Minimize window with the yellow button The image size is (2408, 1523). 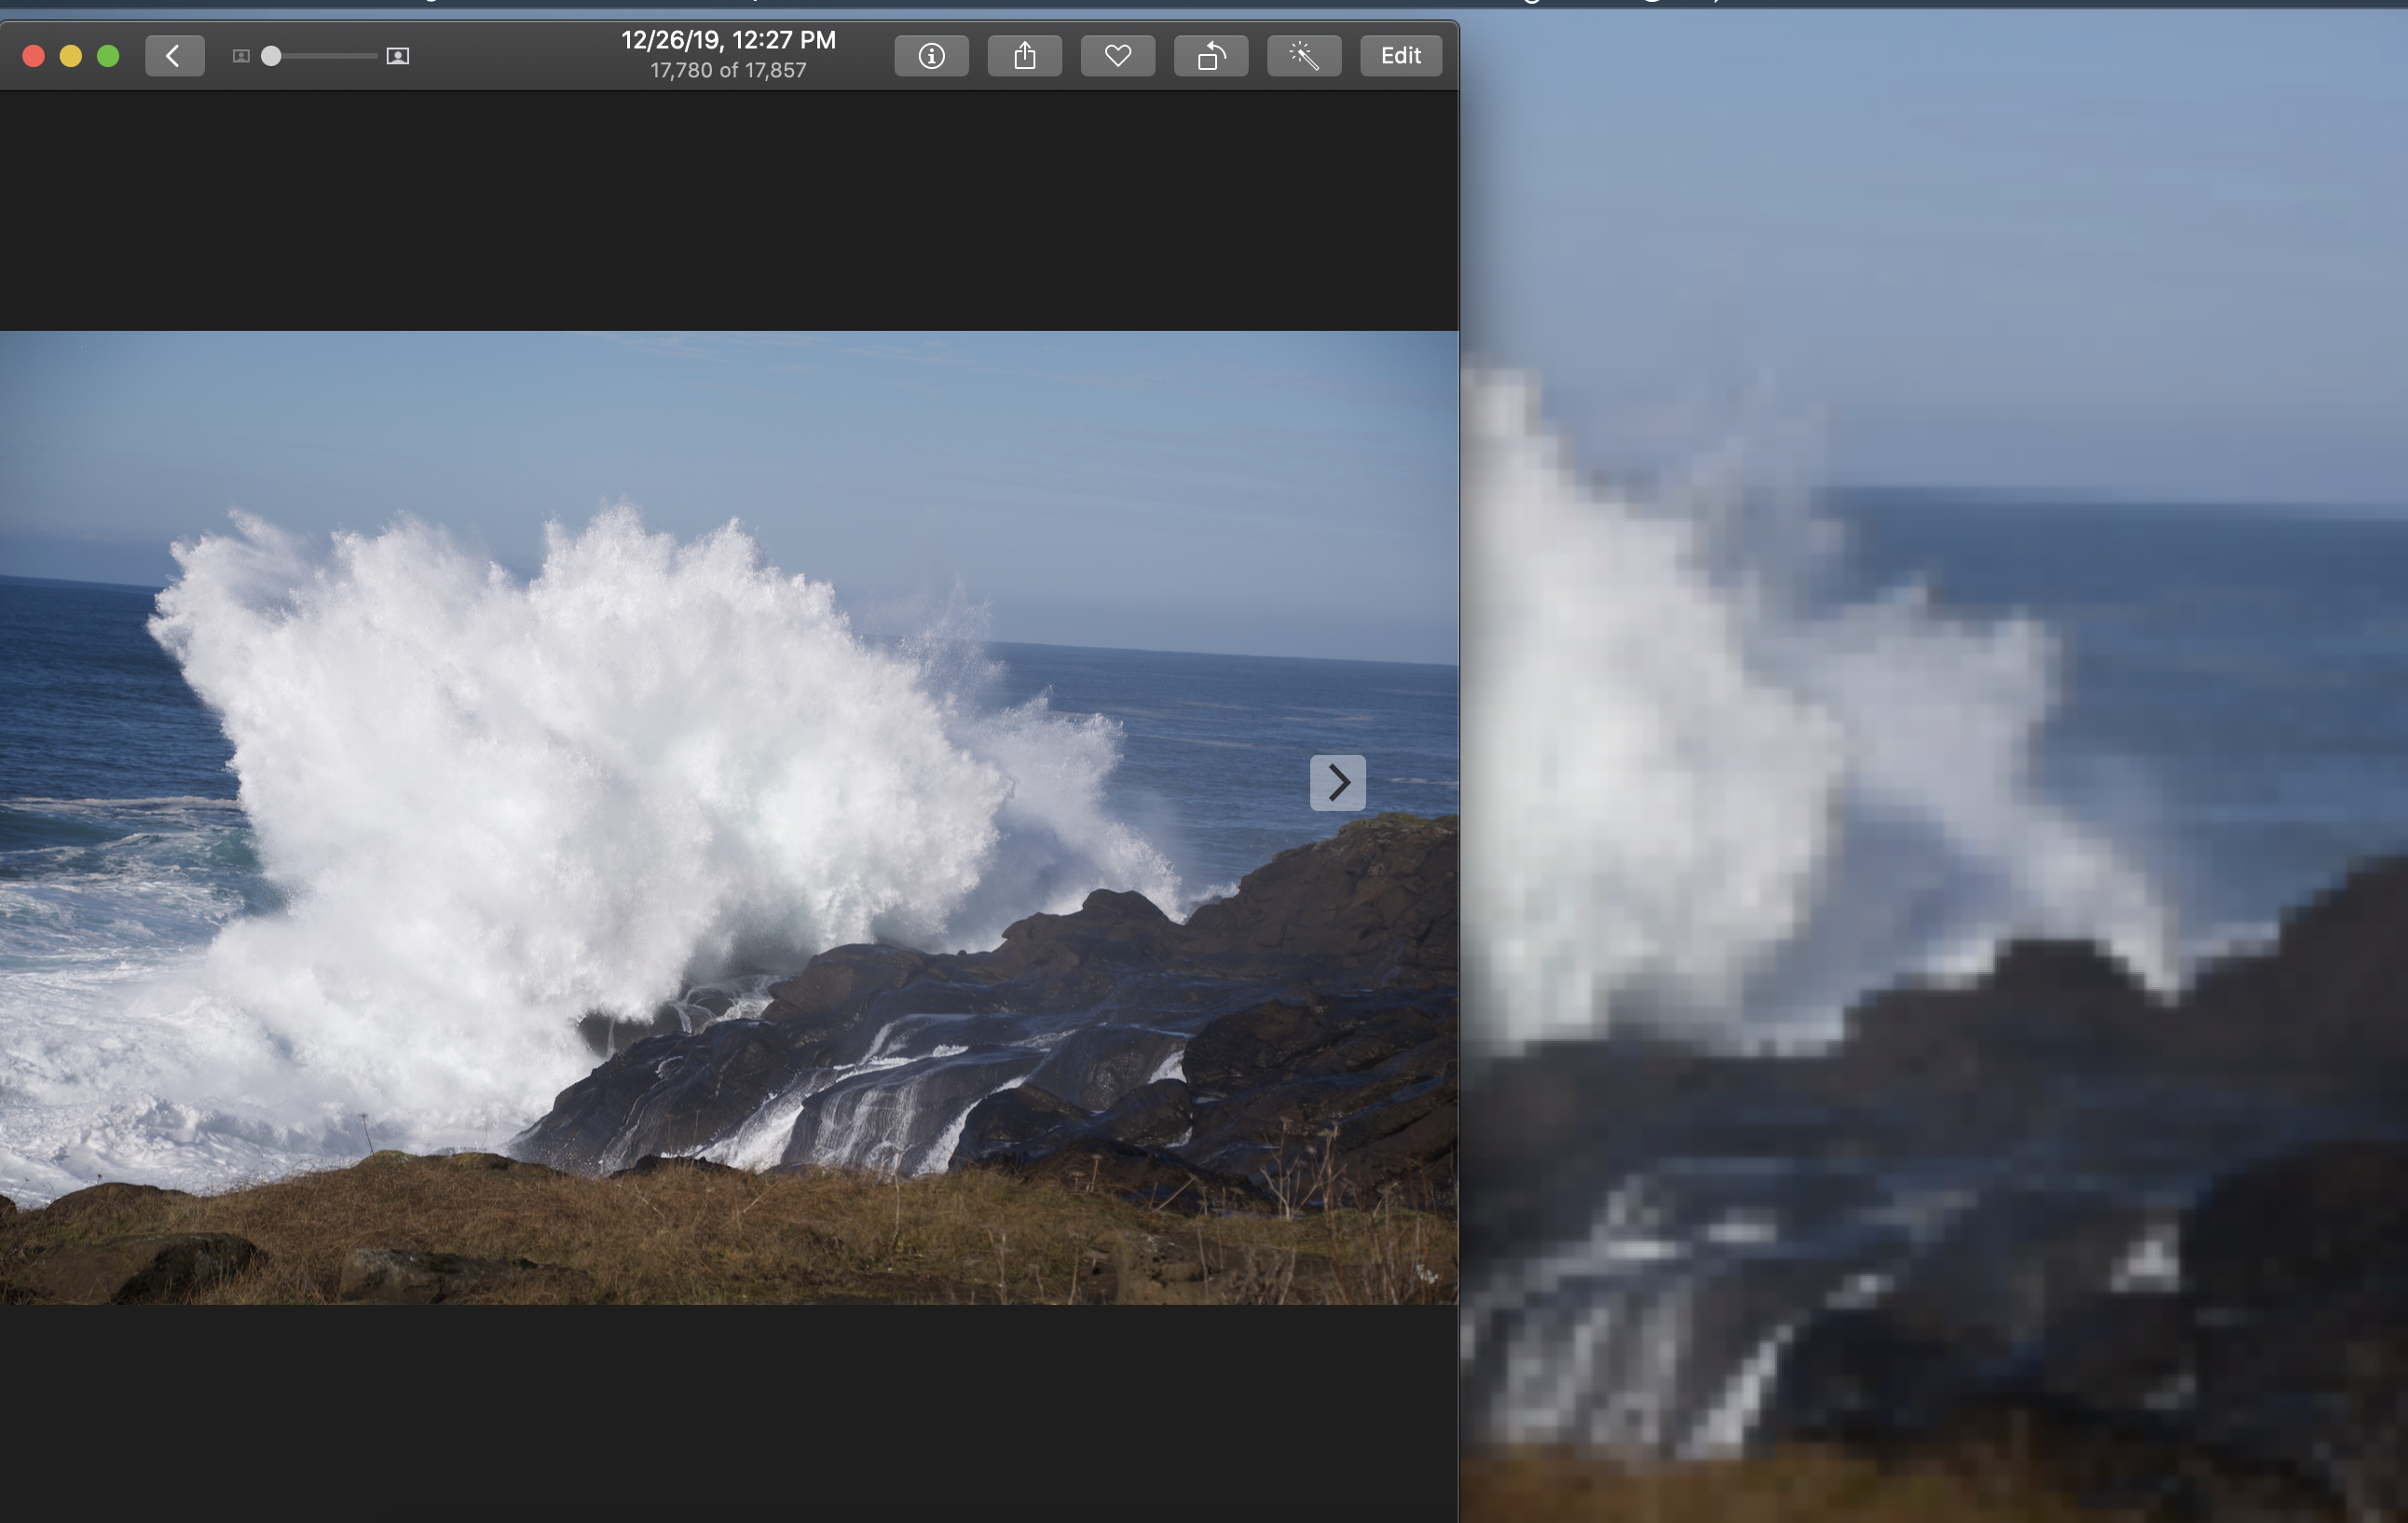tap(71, 56)
